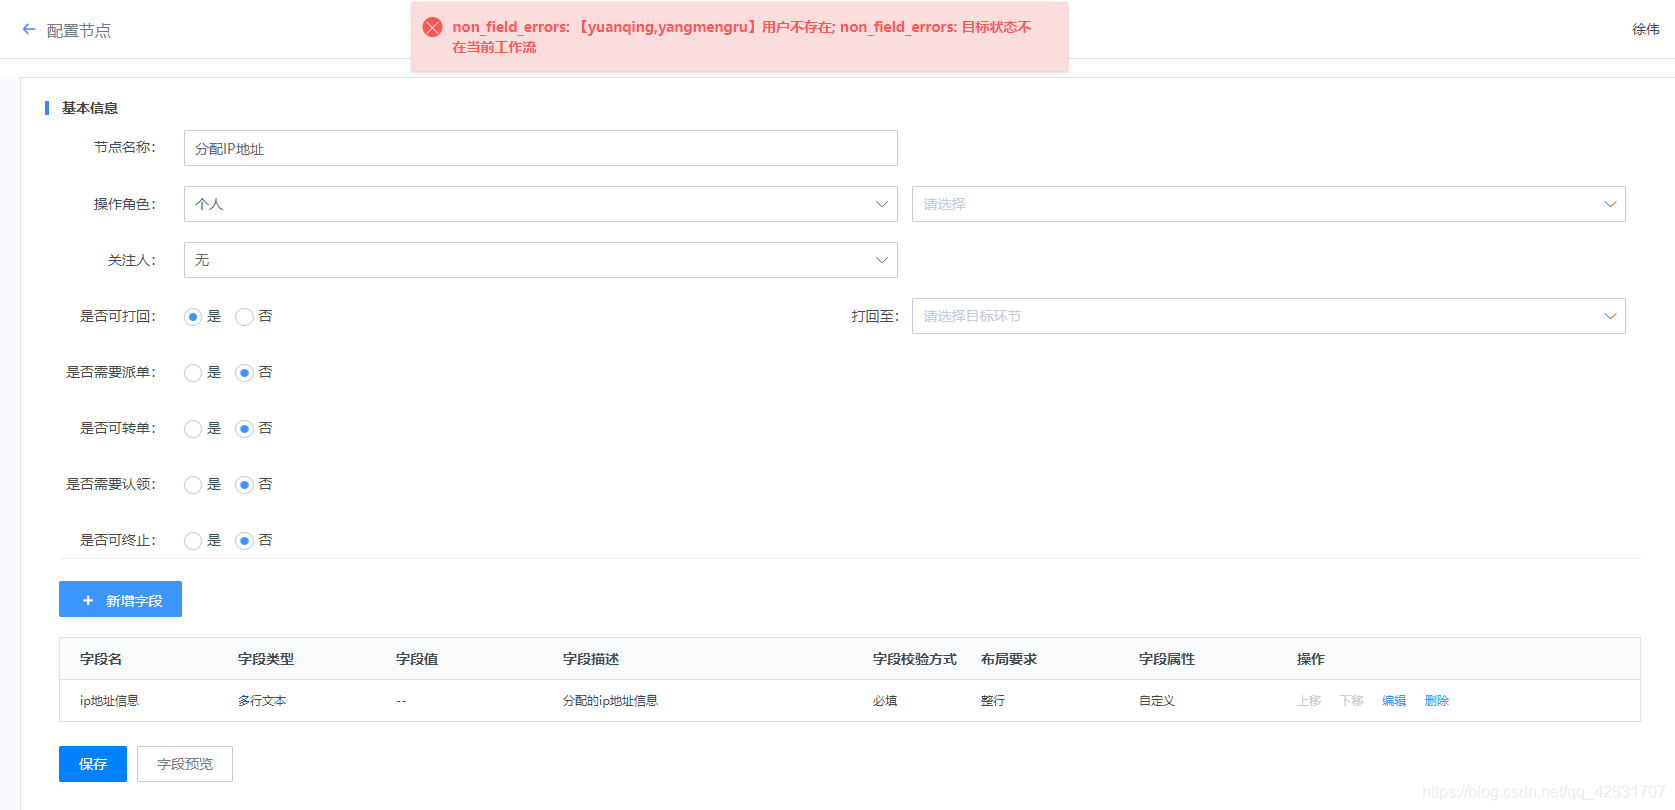Image resolution: width=1675 pixels, height=810 pixels.
Task: Click the user name 徐伟
Action: (x=1646, y=29)
